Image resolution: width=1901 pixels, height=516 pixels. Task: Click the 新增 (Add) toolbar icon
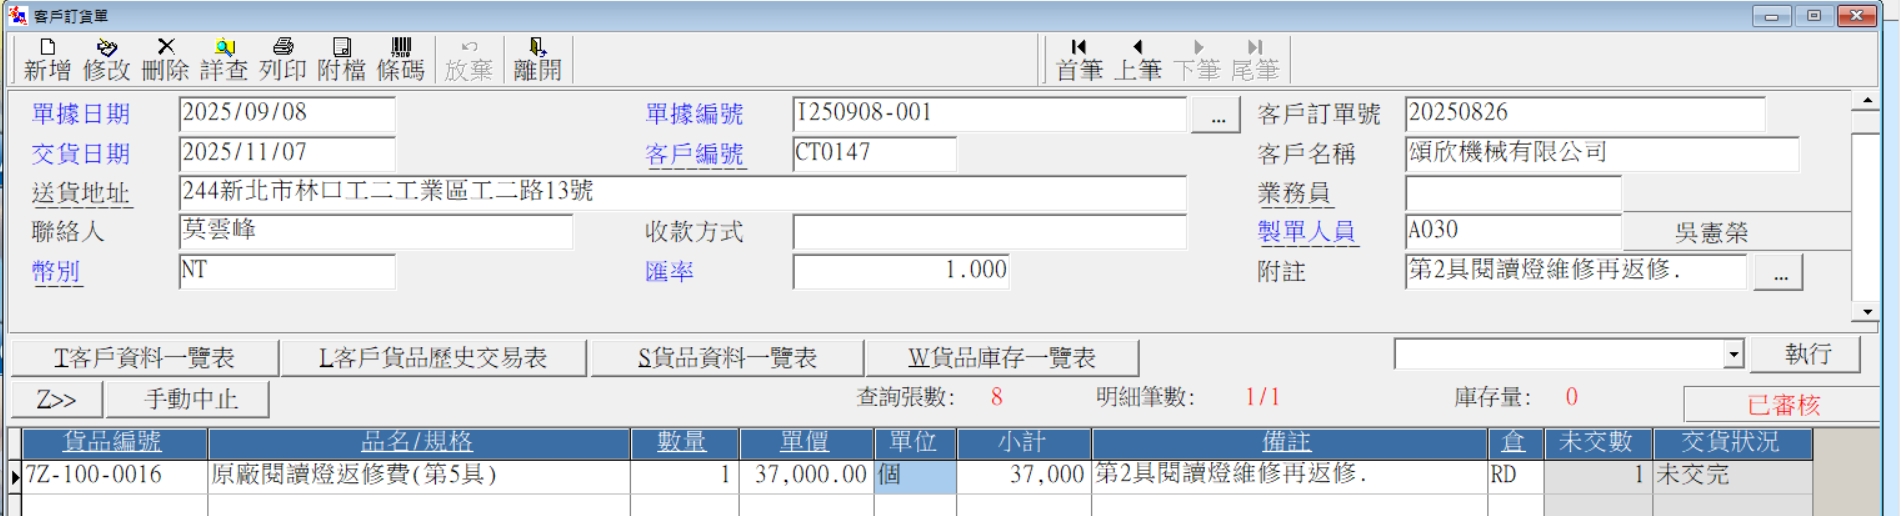(47, 59)
